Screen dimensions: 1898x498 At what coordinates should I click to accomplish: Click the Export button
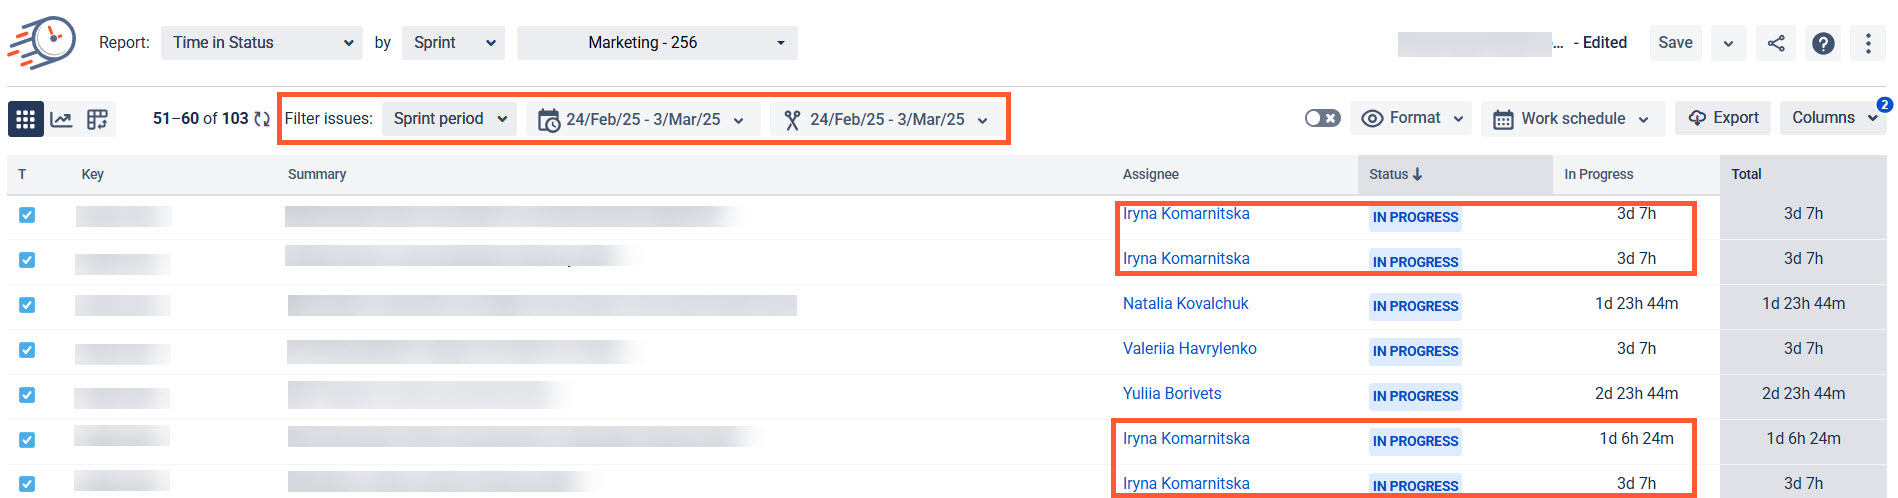1723,118
